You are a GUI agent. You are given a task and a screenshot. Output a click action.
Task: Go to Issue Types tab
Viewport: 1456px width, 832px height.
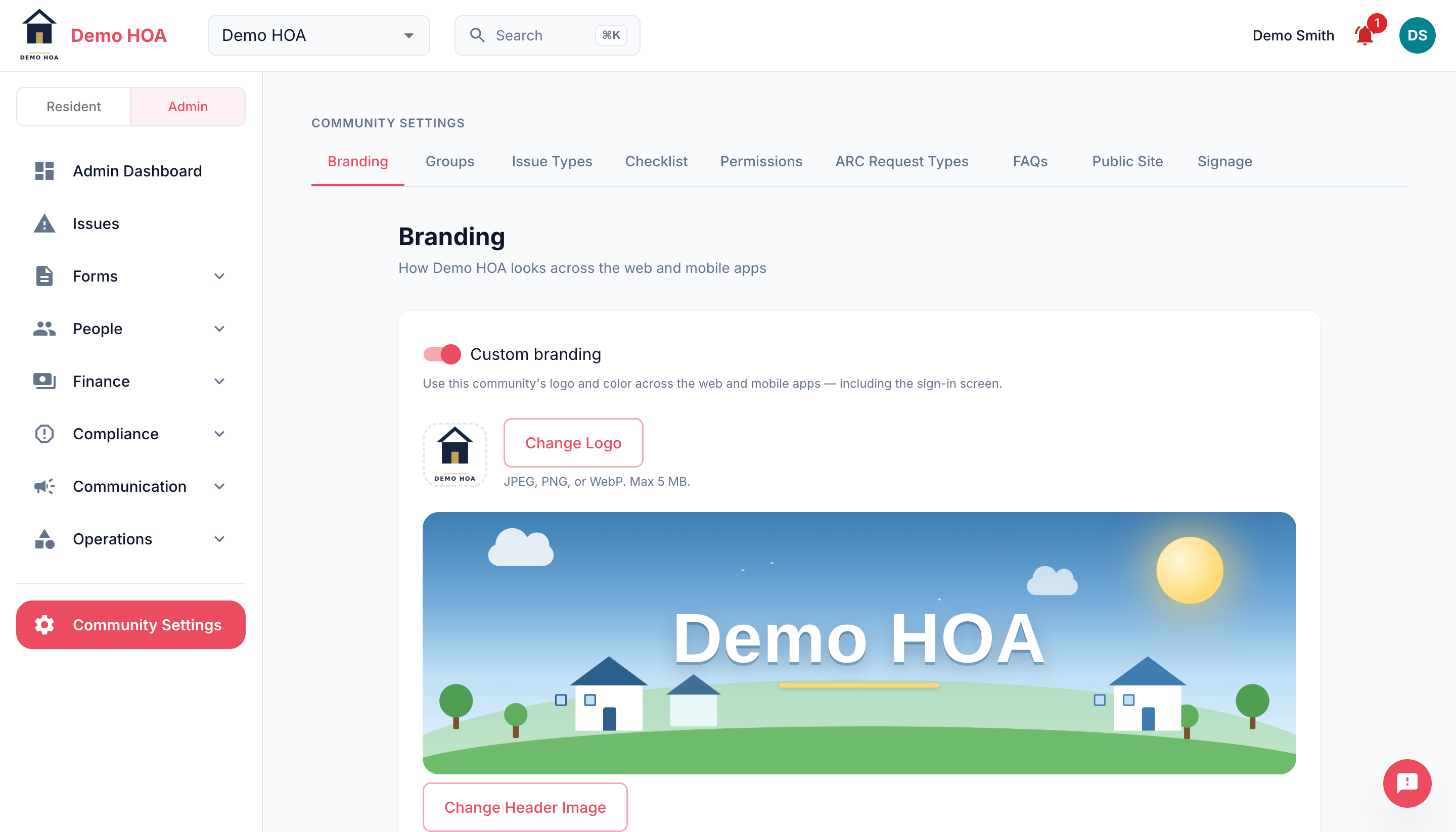coord(552,161)
